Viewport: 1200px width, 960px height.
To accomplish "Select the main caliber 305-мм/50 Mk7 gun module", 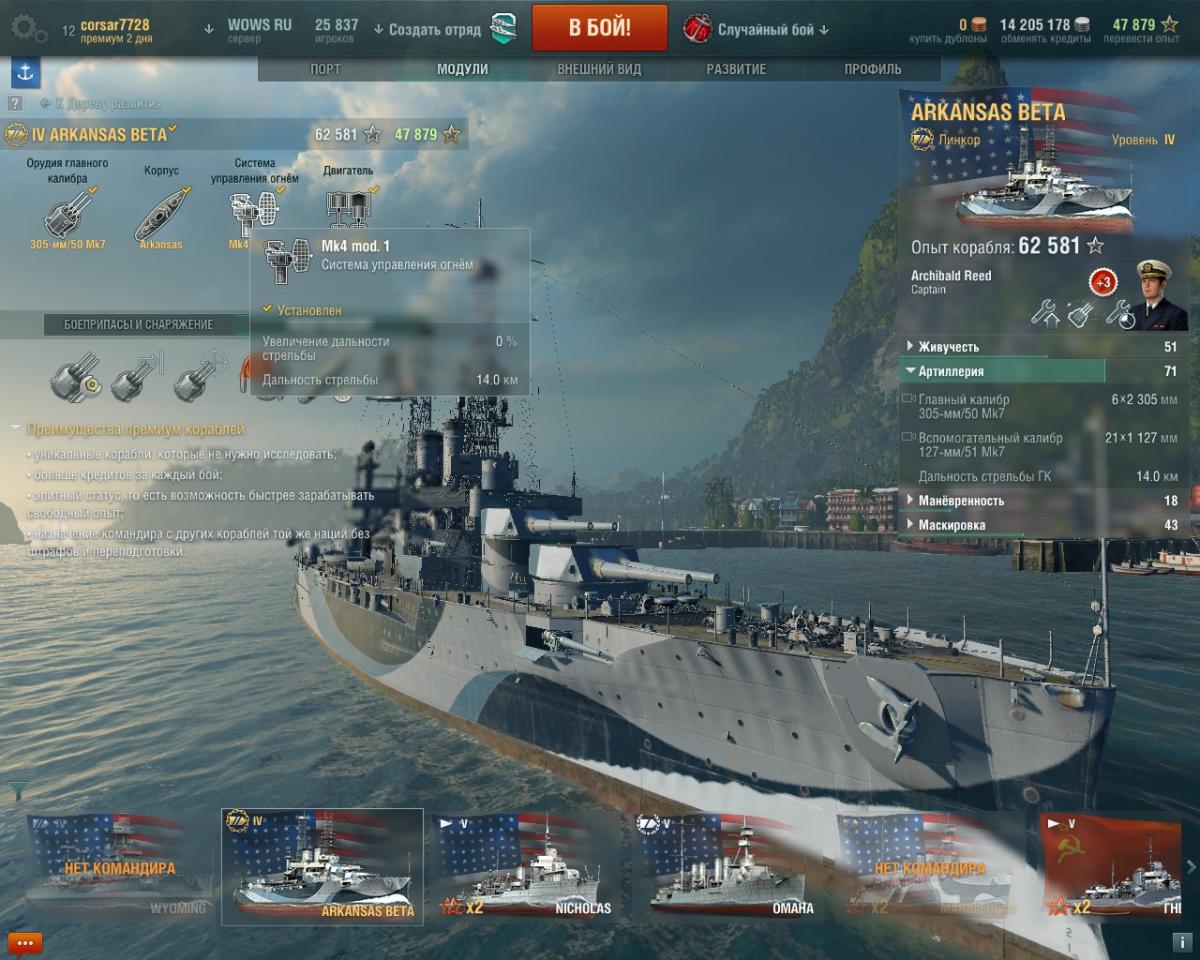I will [x=68, y=213].
